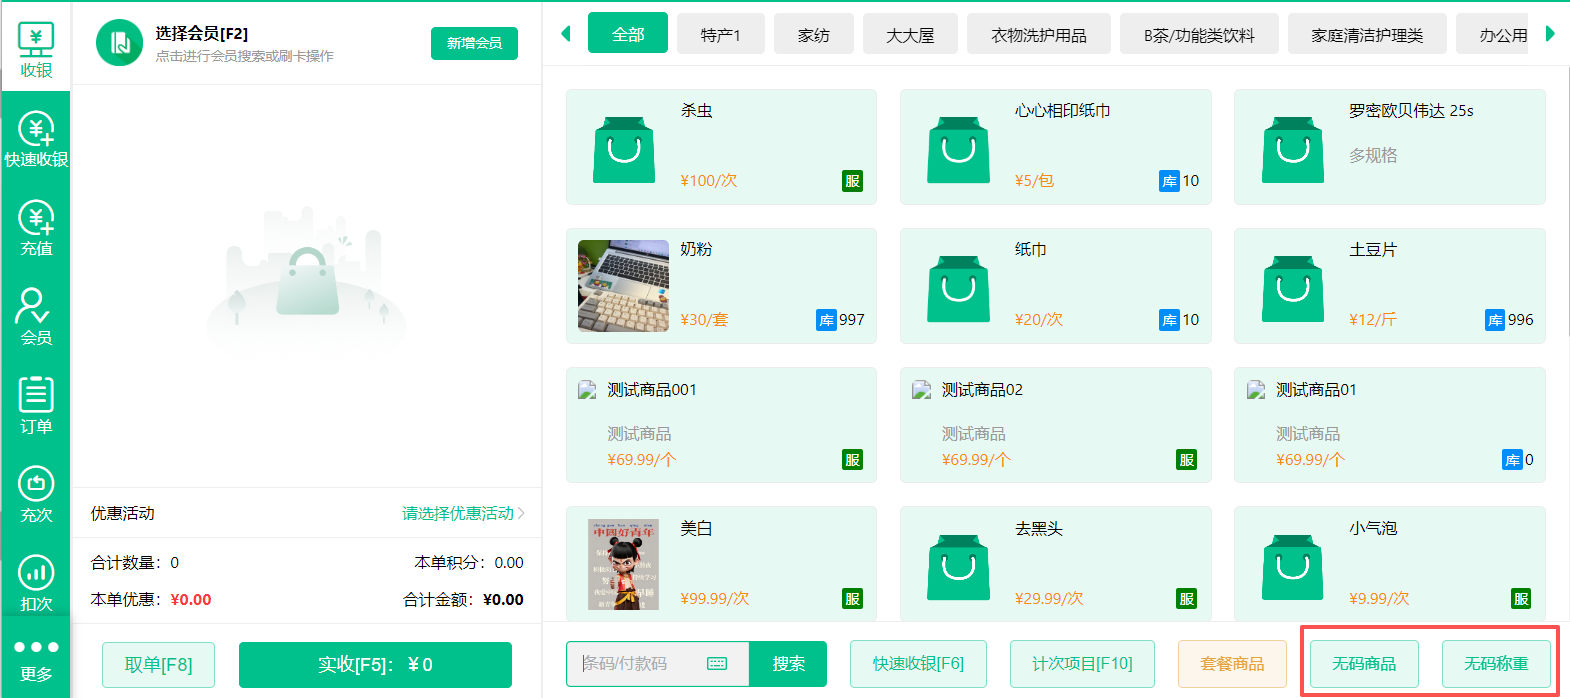The width and height of the screenshot is (1570, 698).
Task: Click the 测试商品01 product name
Action: point(1316,390)
